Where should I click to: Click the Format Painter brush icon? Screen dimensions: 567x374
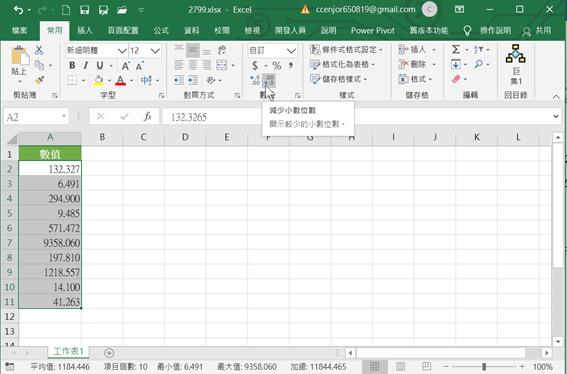[39, 80]
